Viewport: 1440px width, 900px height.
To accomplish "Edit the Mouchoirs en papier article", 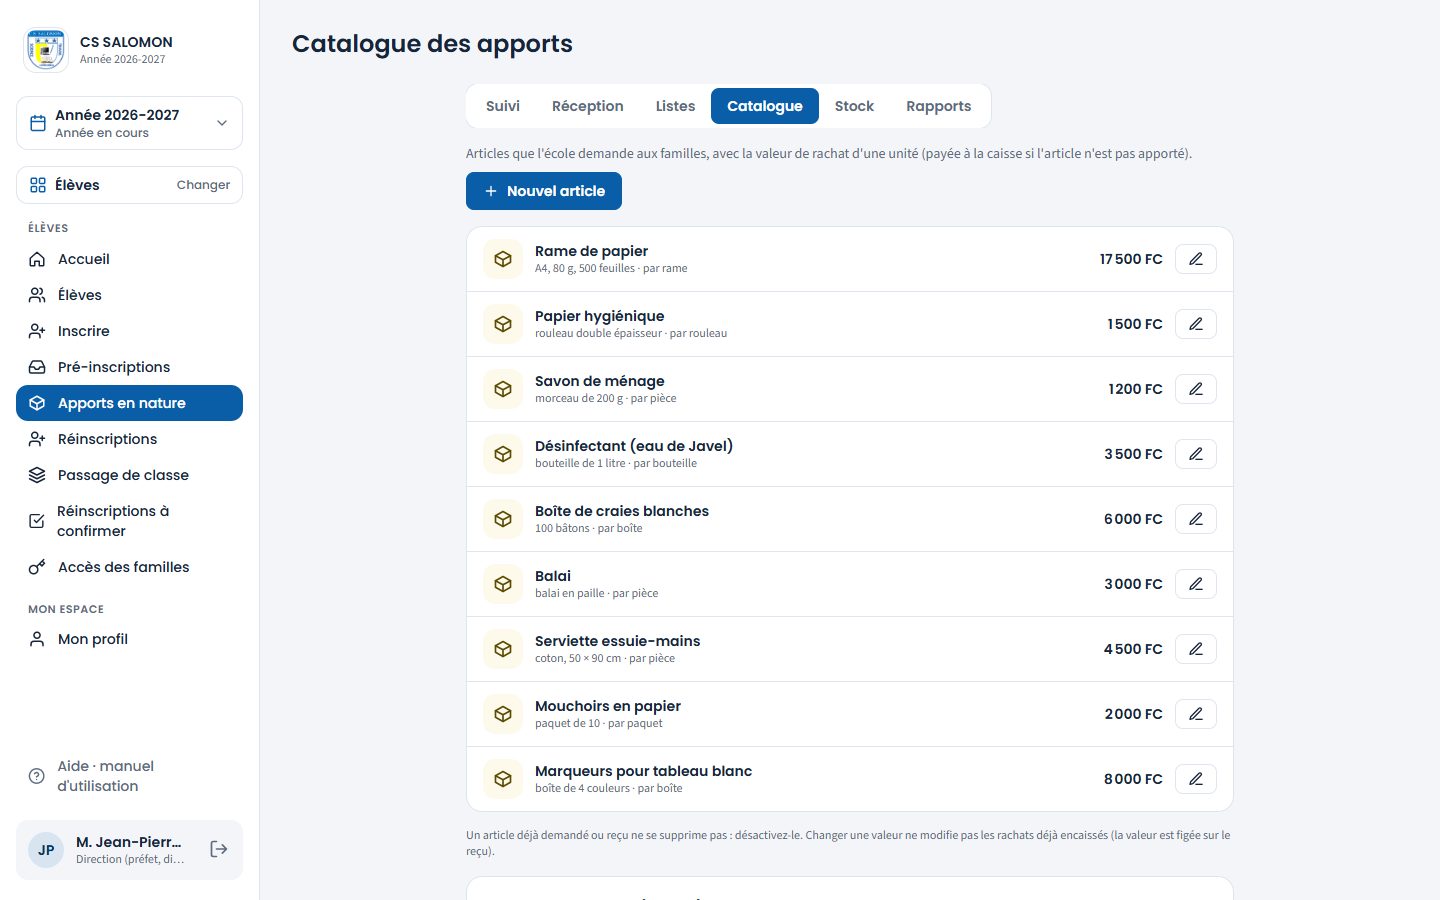I will click(1195, 714).
